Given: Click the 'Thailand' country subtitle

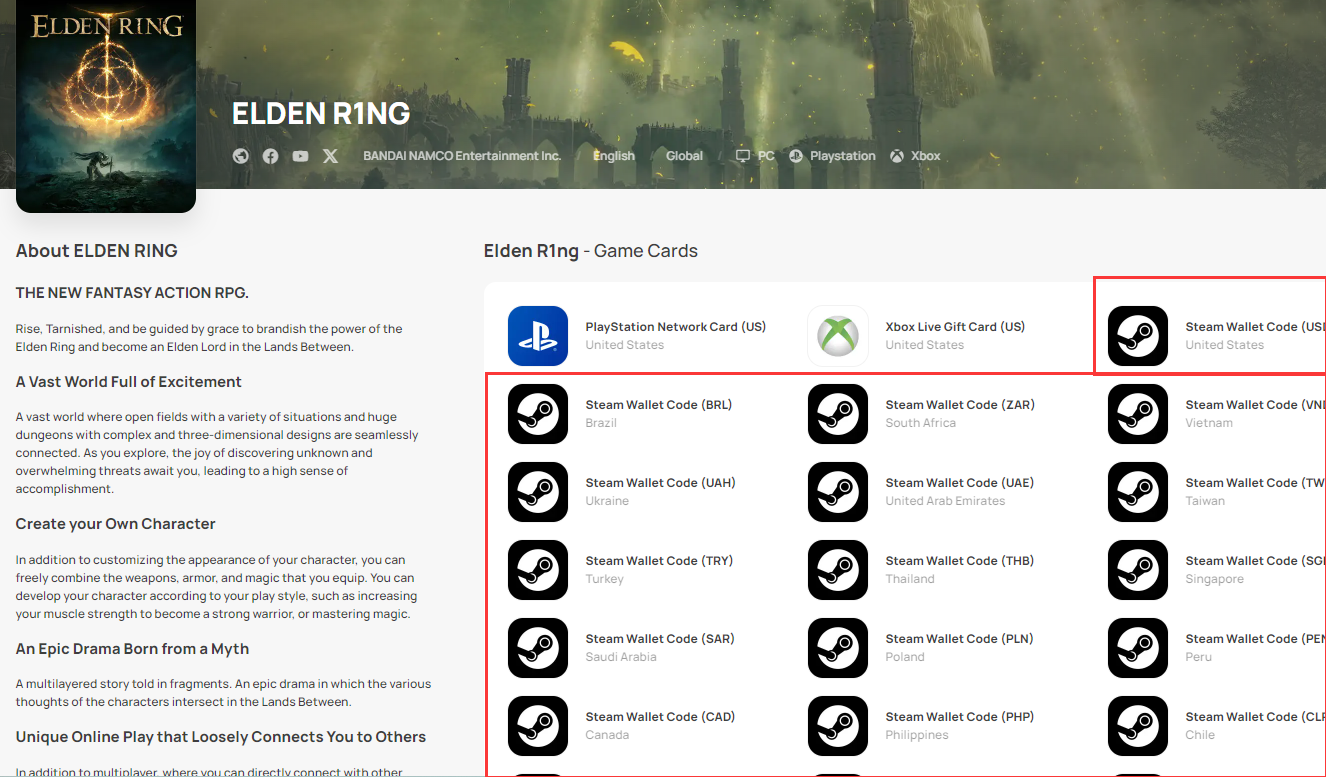Looking at the screenshot, I should coord(910,579).
